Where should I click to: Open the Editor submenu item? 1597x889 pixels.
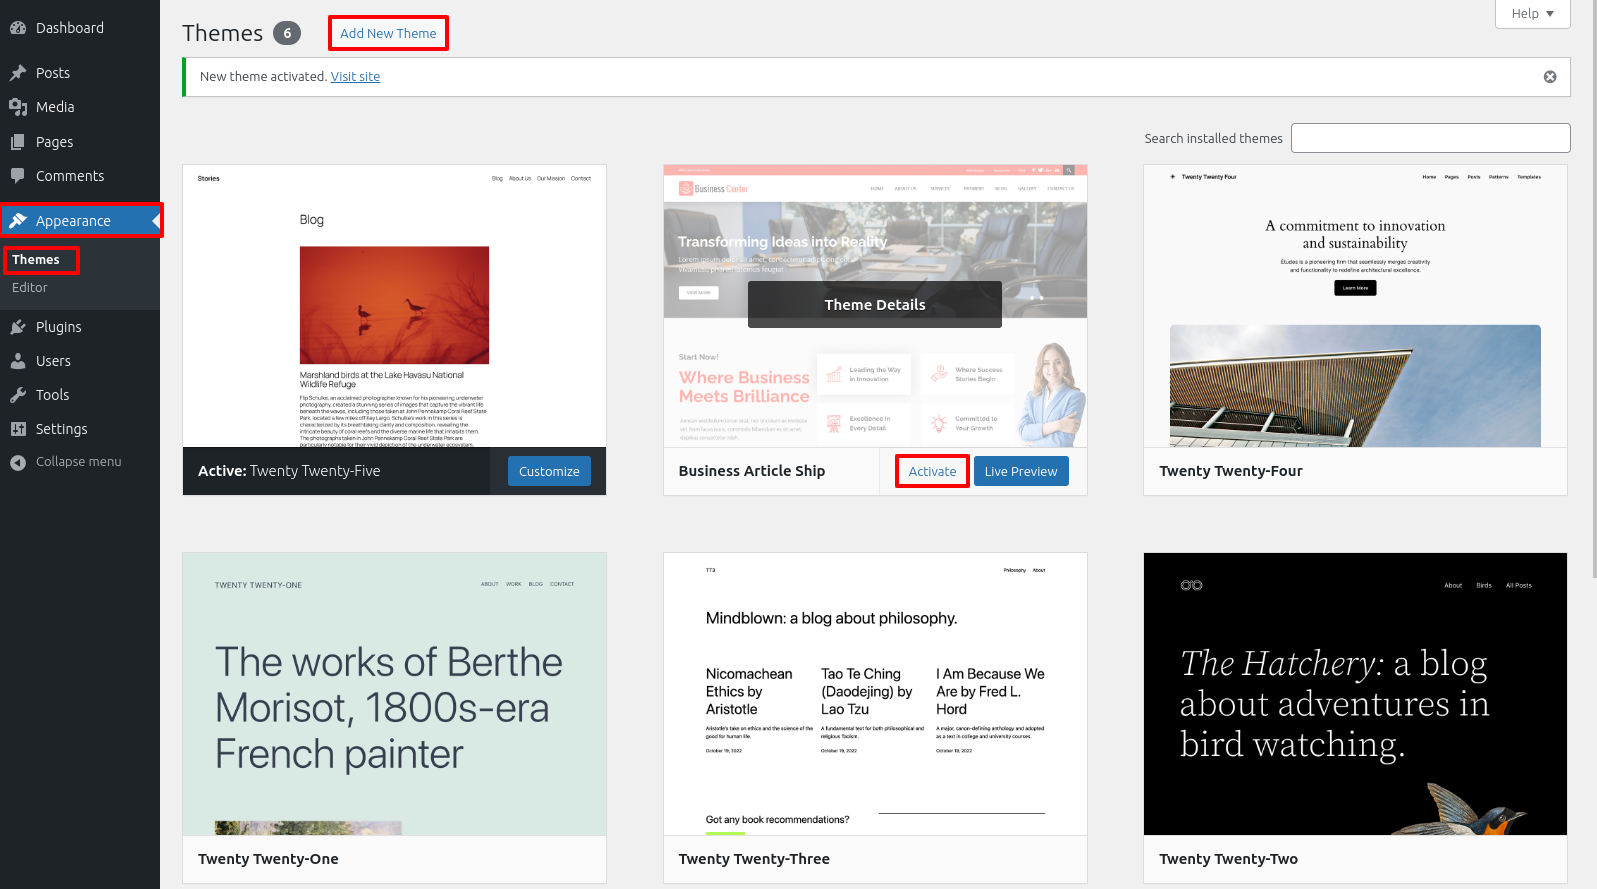[30, 288]
